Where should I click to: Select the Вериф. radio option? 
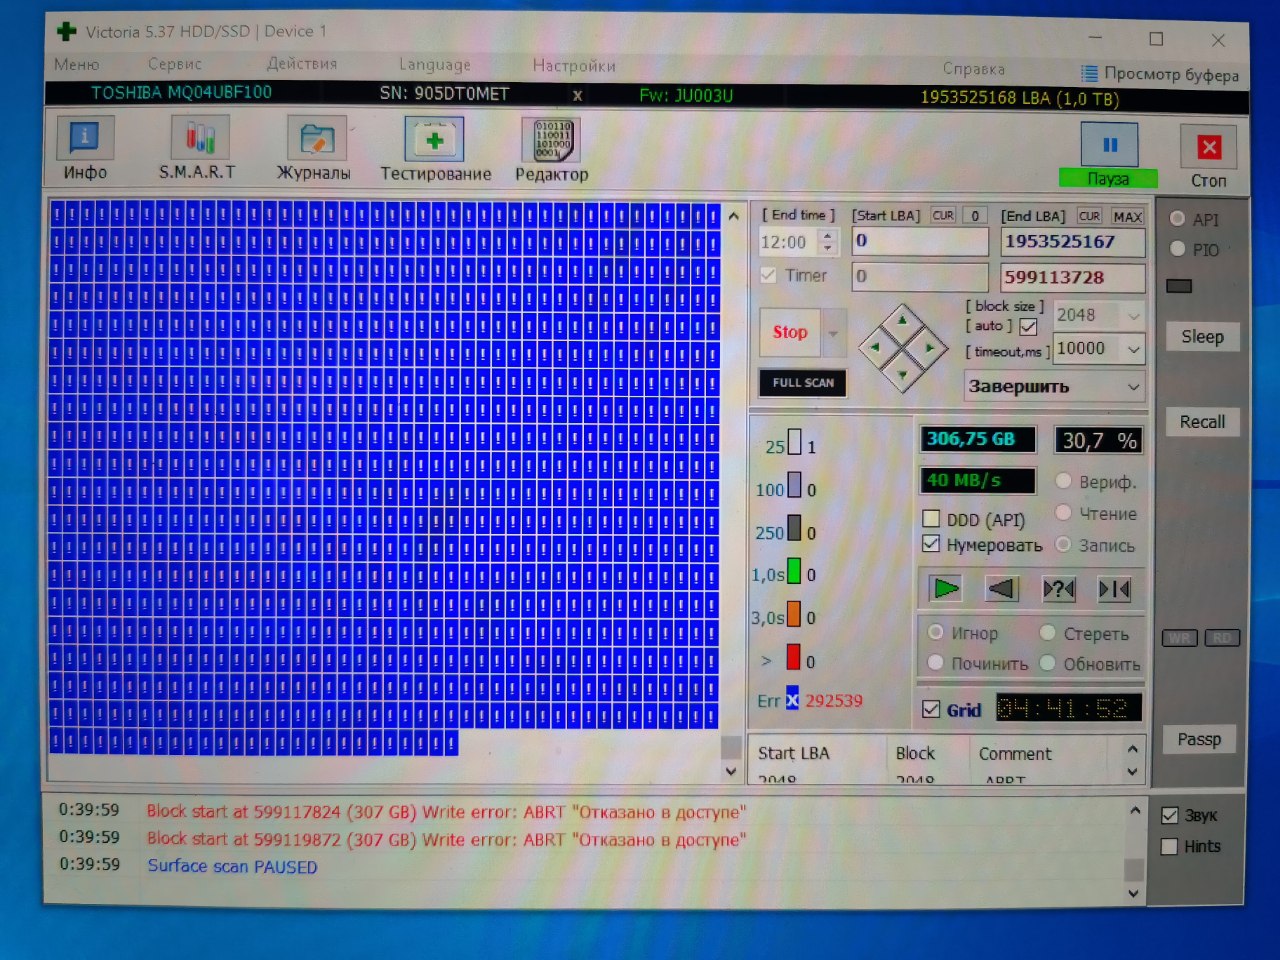point(1064,481)
